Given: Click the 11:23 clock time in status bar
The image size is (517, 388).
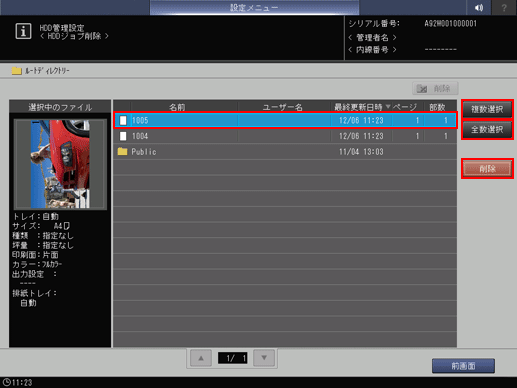Looking at the screenshot, I should [22, 383].
